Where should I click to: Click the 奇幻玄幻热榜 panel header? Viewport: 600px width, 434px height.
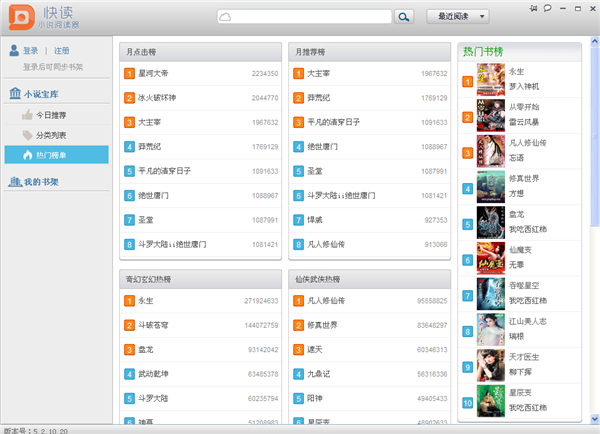(x=201, y=279)
